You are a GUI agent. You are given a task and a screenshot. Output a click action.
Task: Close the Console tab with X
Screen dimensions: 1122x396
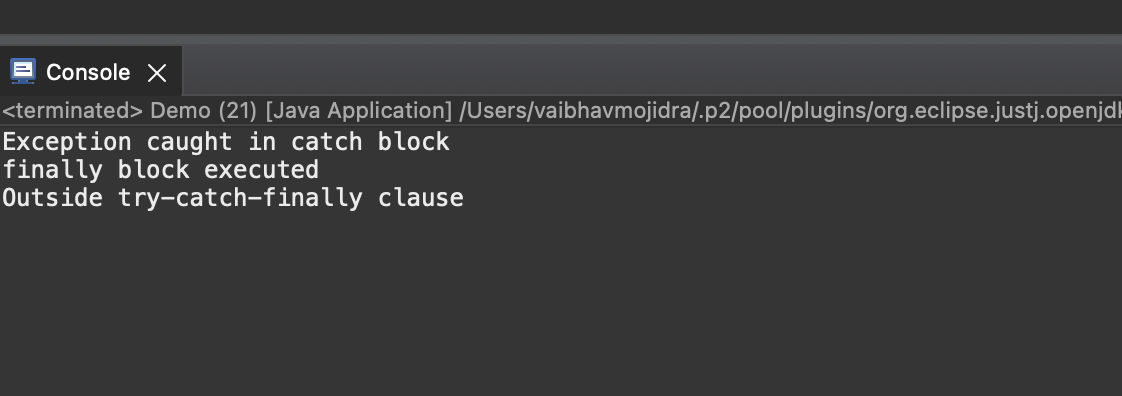156,72
